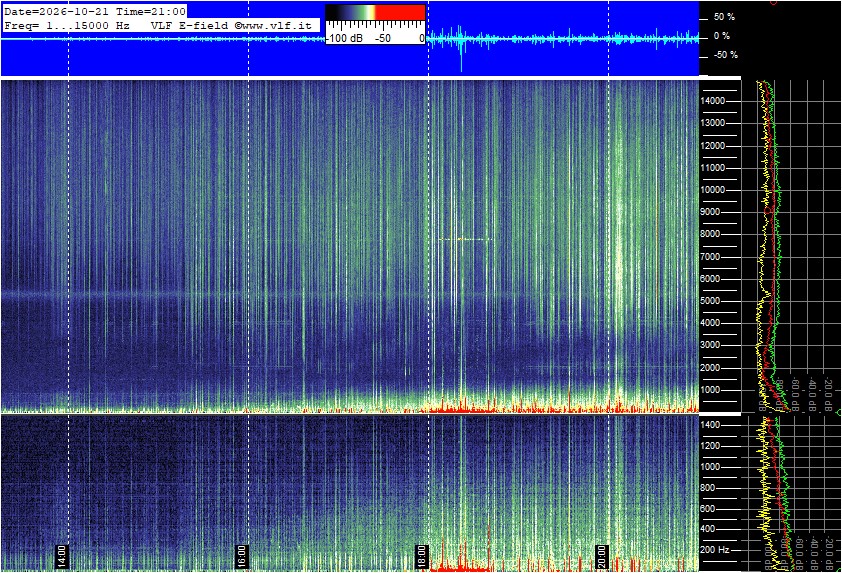This screenshot has height=573, width=842.
Task: Click the 6000 frequency axis label
Action: click(x=710, y=279)
